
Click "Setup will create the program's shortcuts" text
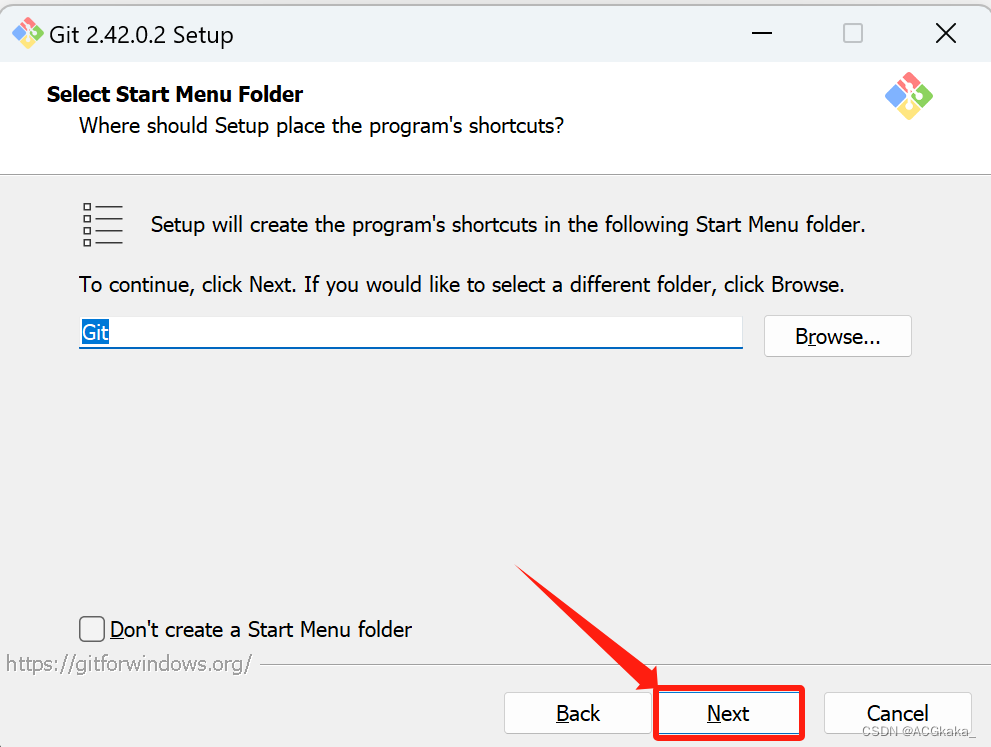[508, 224]
